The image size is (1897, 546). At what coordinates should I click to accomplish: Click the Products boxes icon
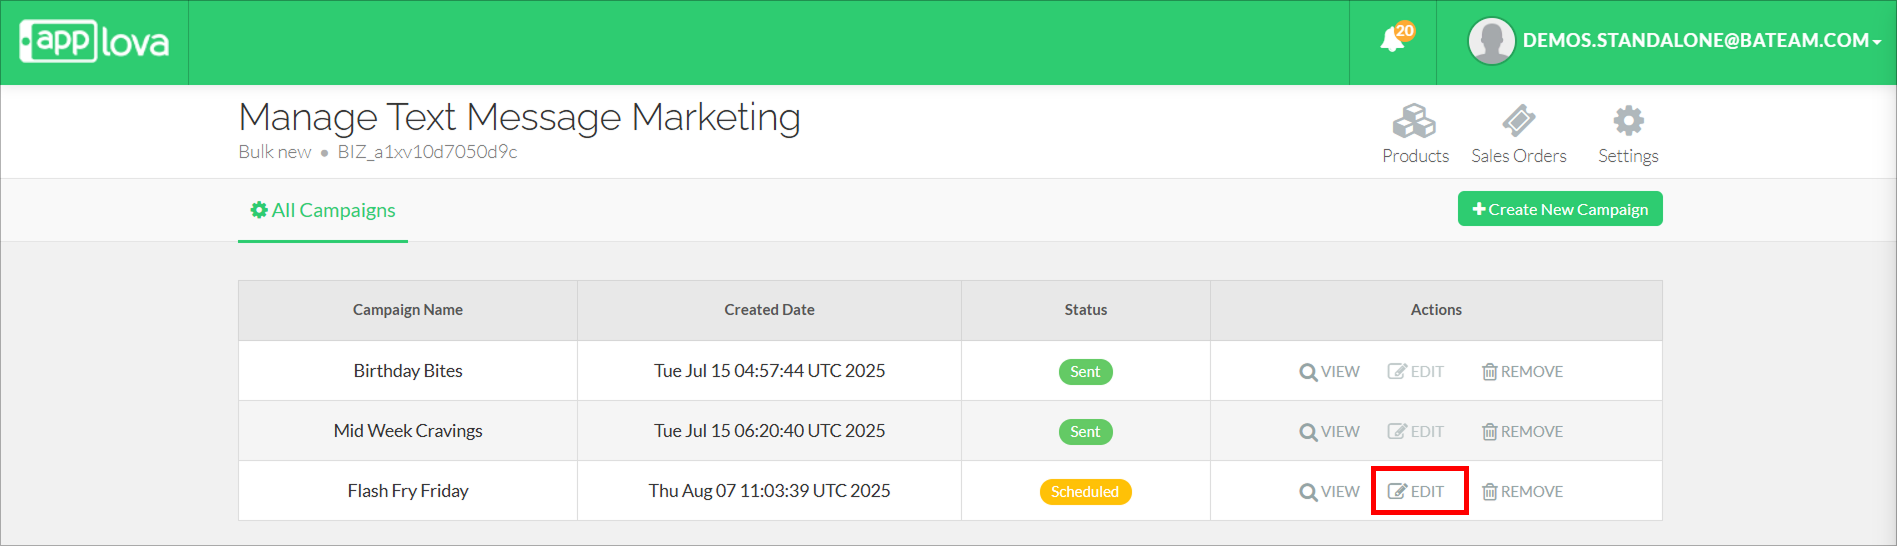click(x=1414, y=122)
